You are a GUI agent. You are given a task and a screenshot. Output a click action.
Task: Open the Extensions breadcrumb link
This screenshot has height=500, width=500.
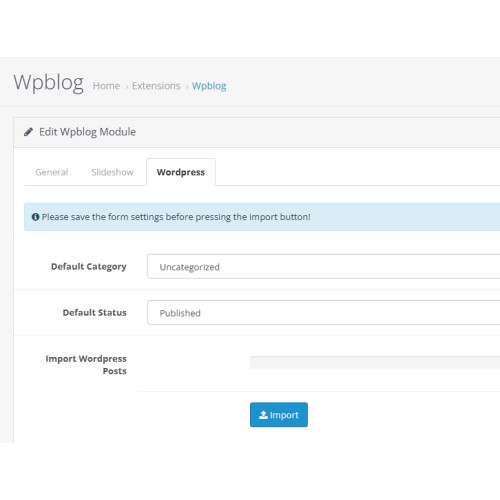coord(156,86)
